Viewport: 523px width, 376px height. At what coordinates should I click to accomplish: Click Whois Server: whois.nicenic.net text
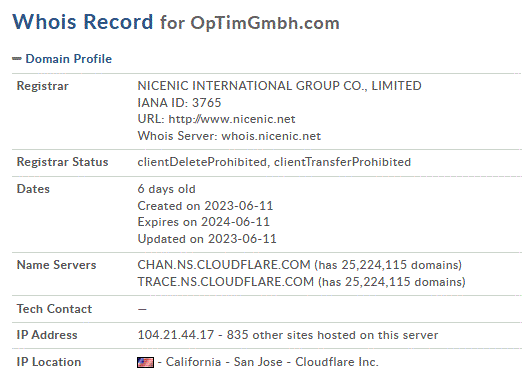[229, 136]
